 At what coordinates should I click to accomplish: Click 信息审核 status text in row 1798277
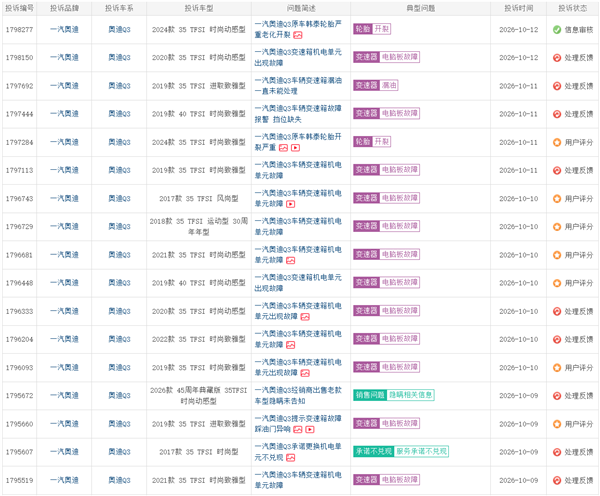click(579, 29)
